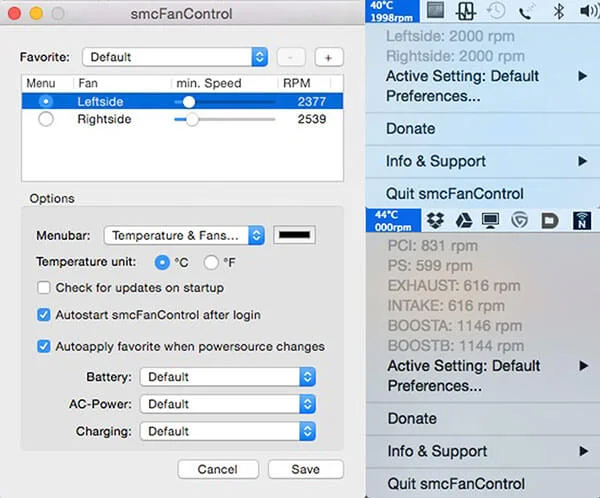The image size is (600, 498).
Task: Open the Bluetooth menu bar icon
Action: click(559, 11)
